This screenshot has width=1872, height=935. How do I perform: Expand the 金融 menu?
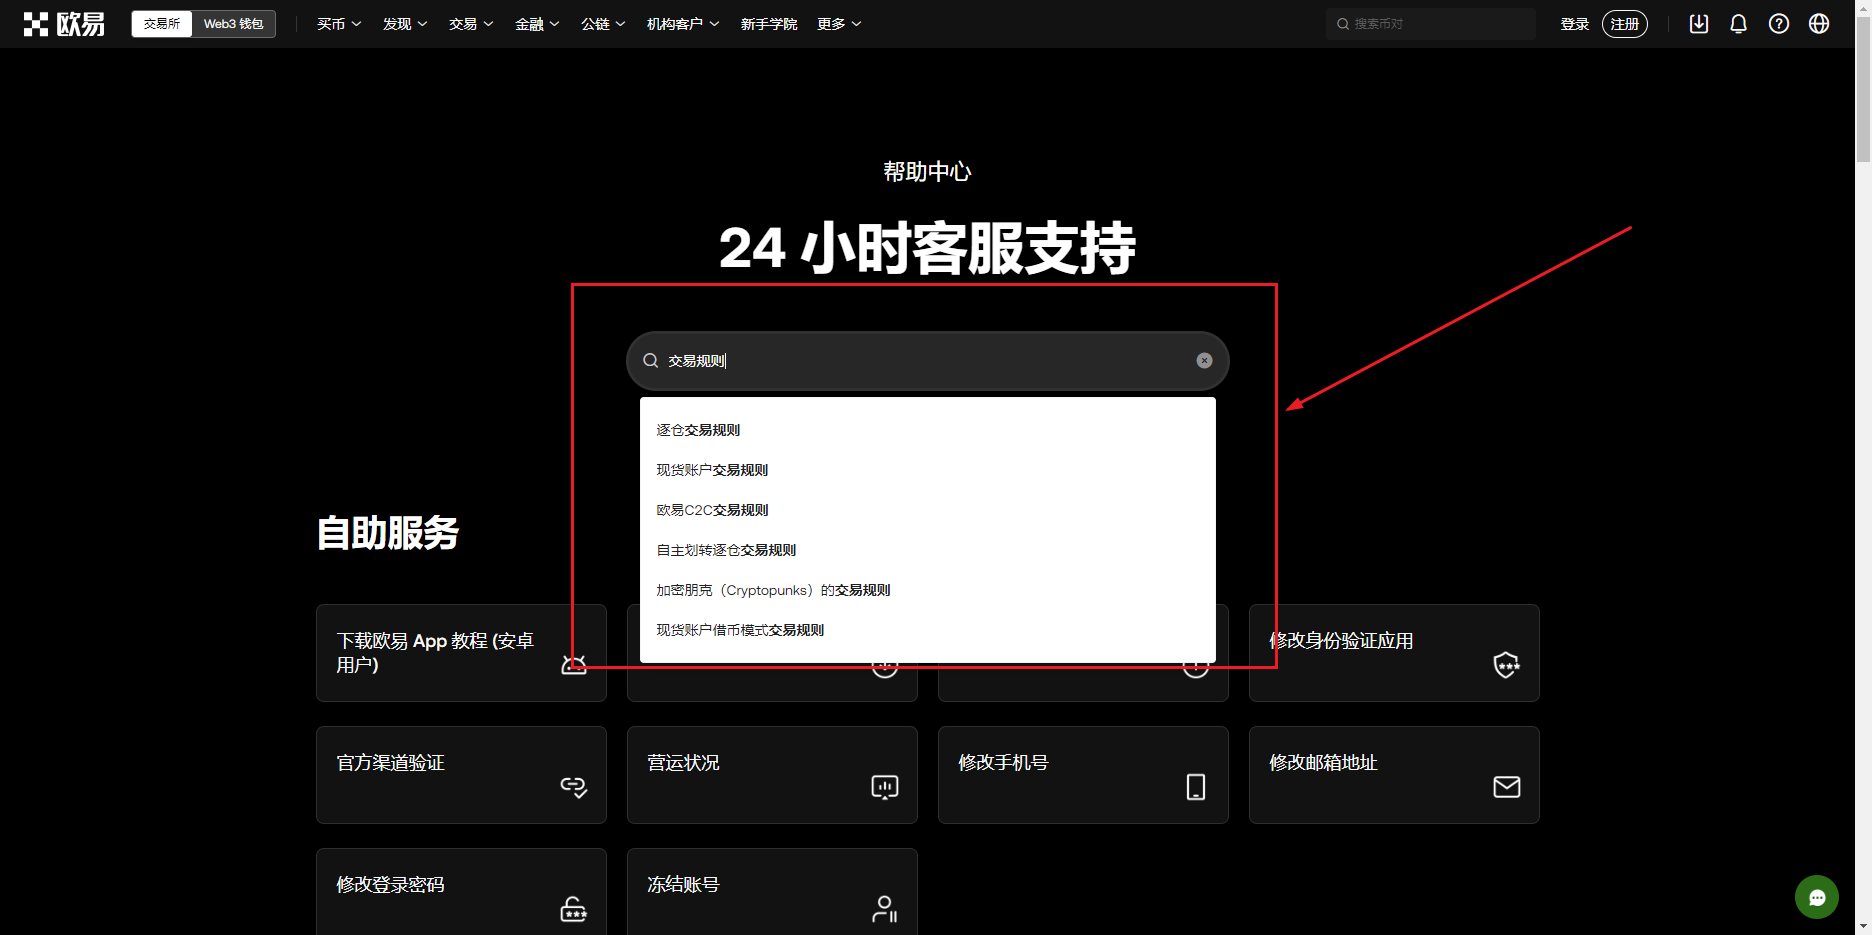537,24
